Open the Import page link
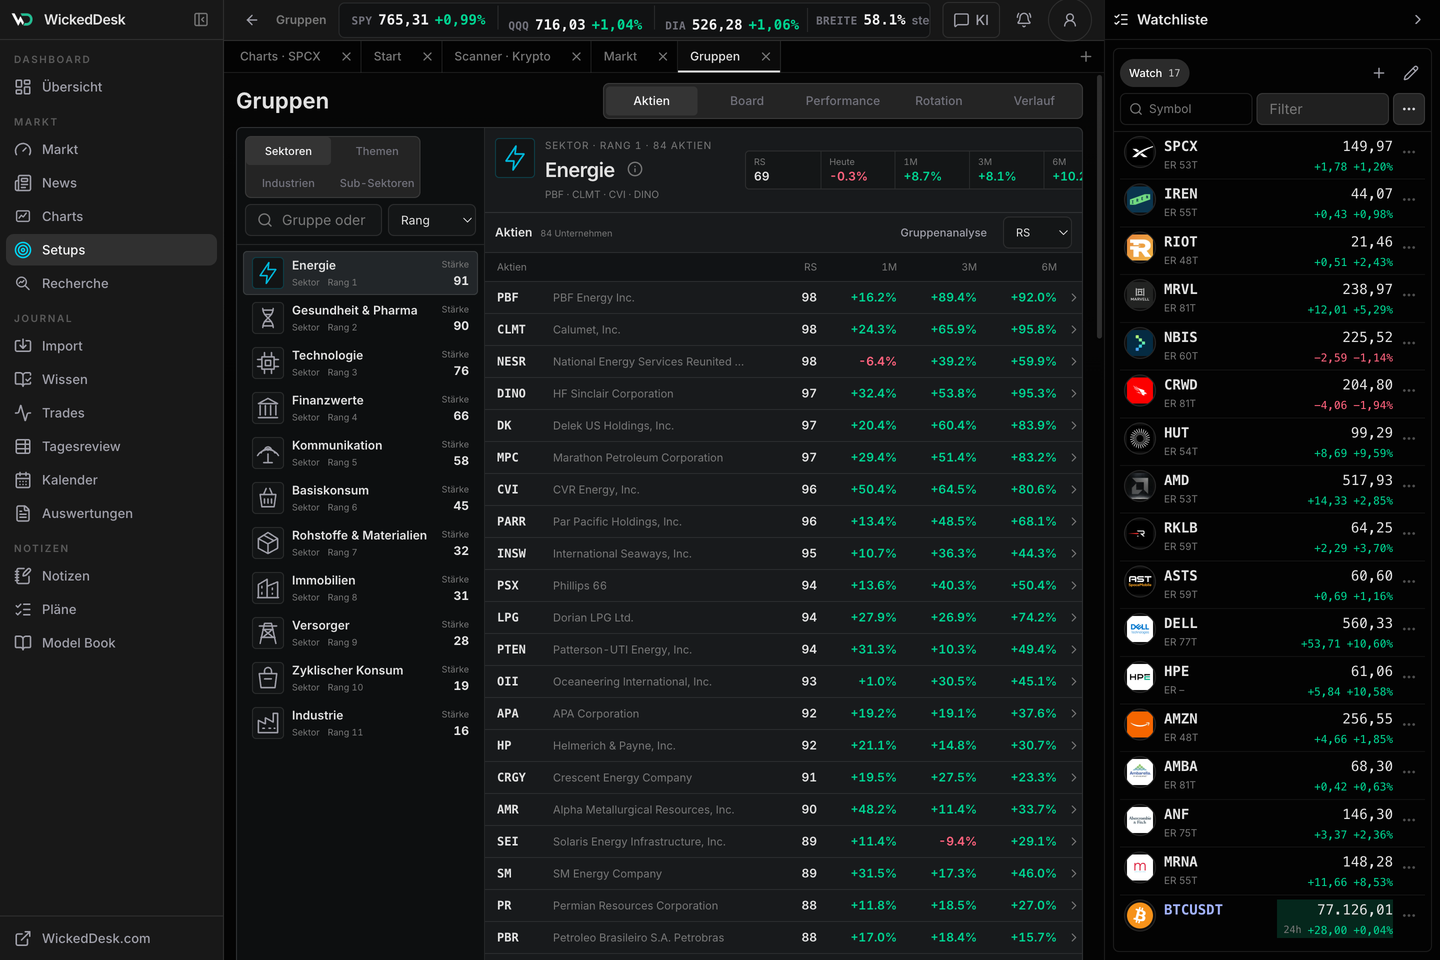Image resolution: width=1440 pixels, height=960 pixels. click(x=111, y=346)
